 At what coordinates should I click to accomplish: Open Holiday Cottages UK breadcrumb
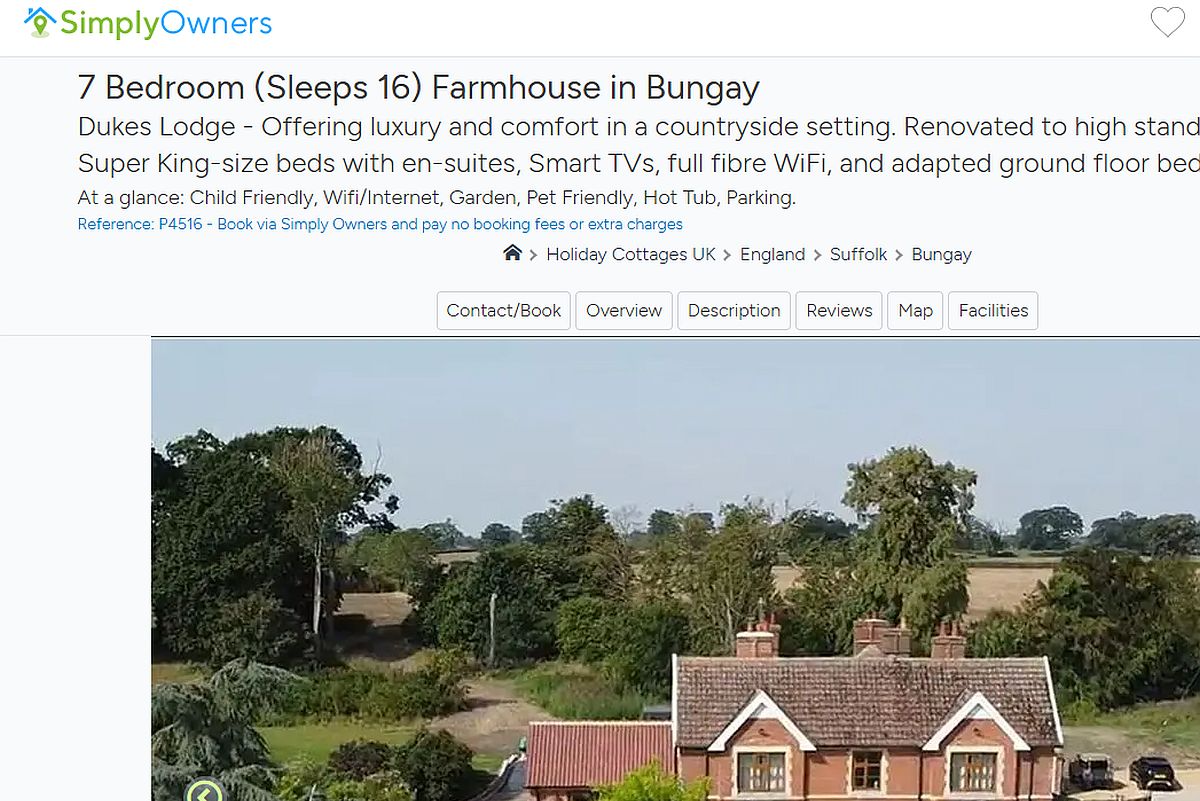tap(631, 254)
